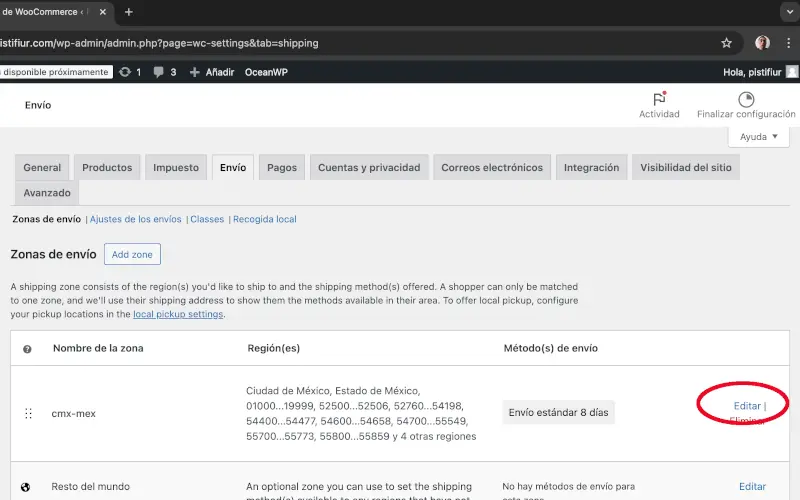800x500 pixels.
Task: Click the Finalizar configuración progress icon
Action: click(x=746, y=99)
